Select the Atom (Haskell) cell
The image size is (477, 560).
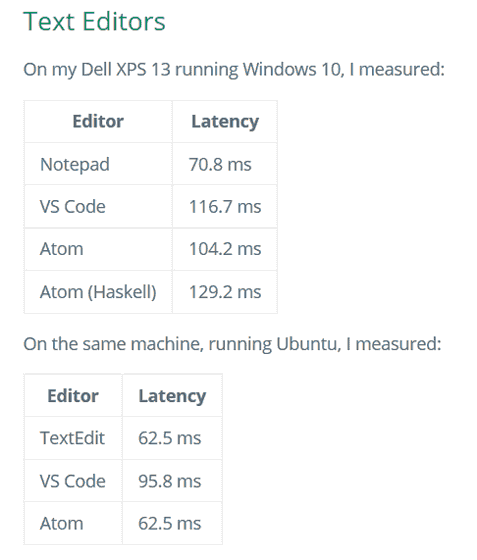[x=98, y=292]
